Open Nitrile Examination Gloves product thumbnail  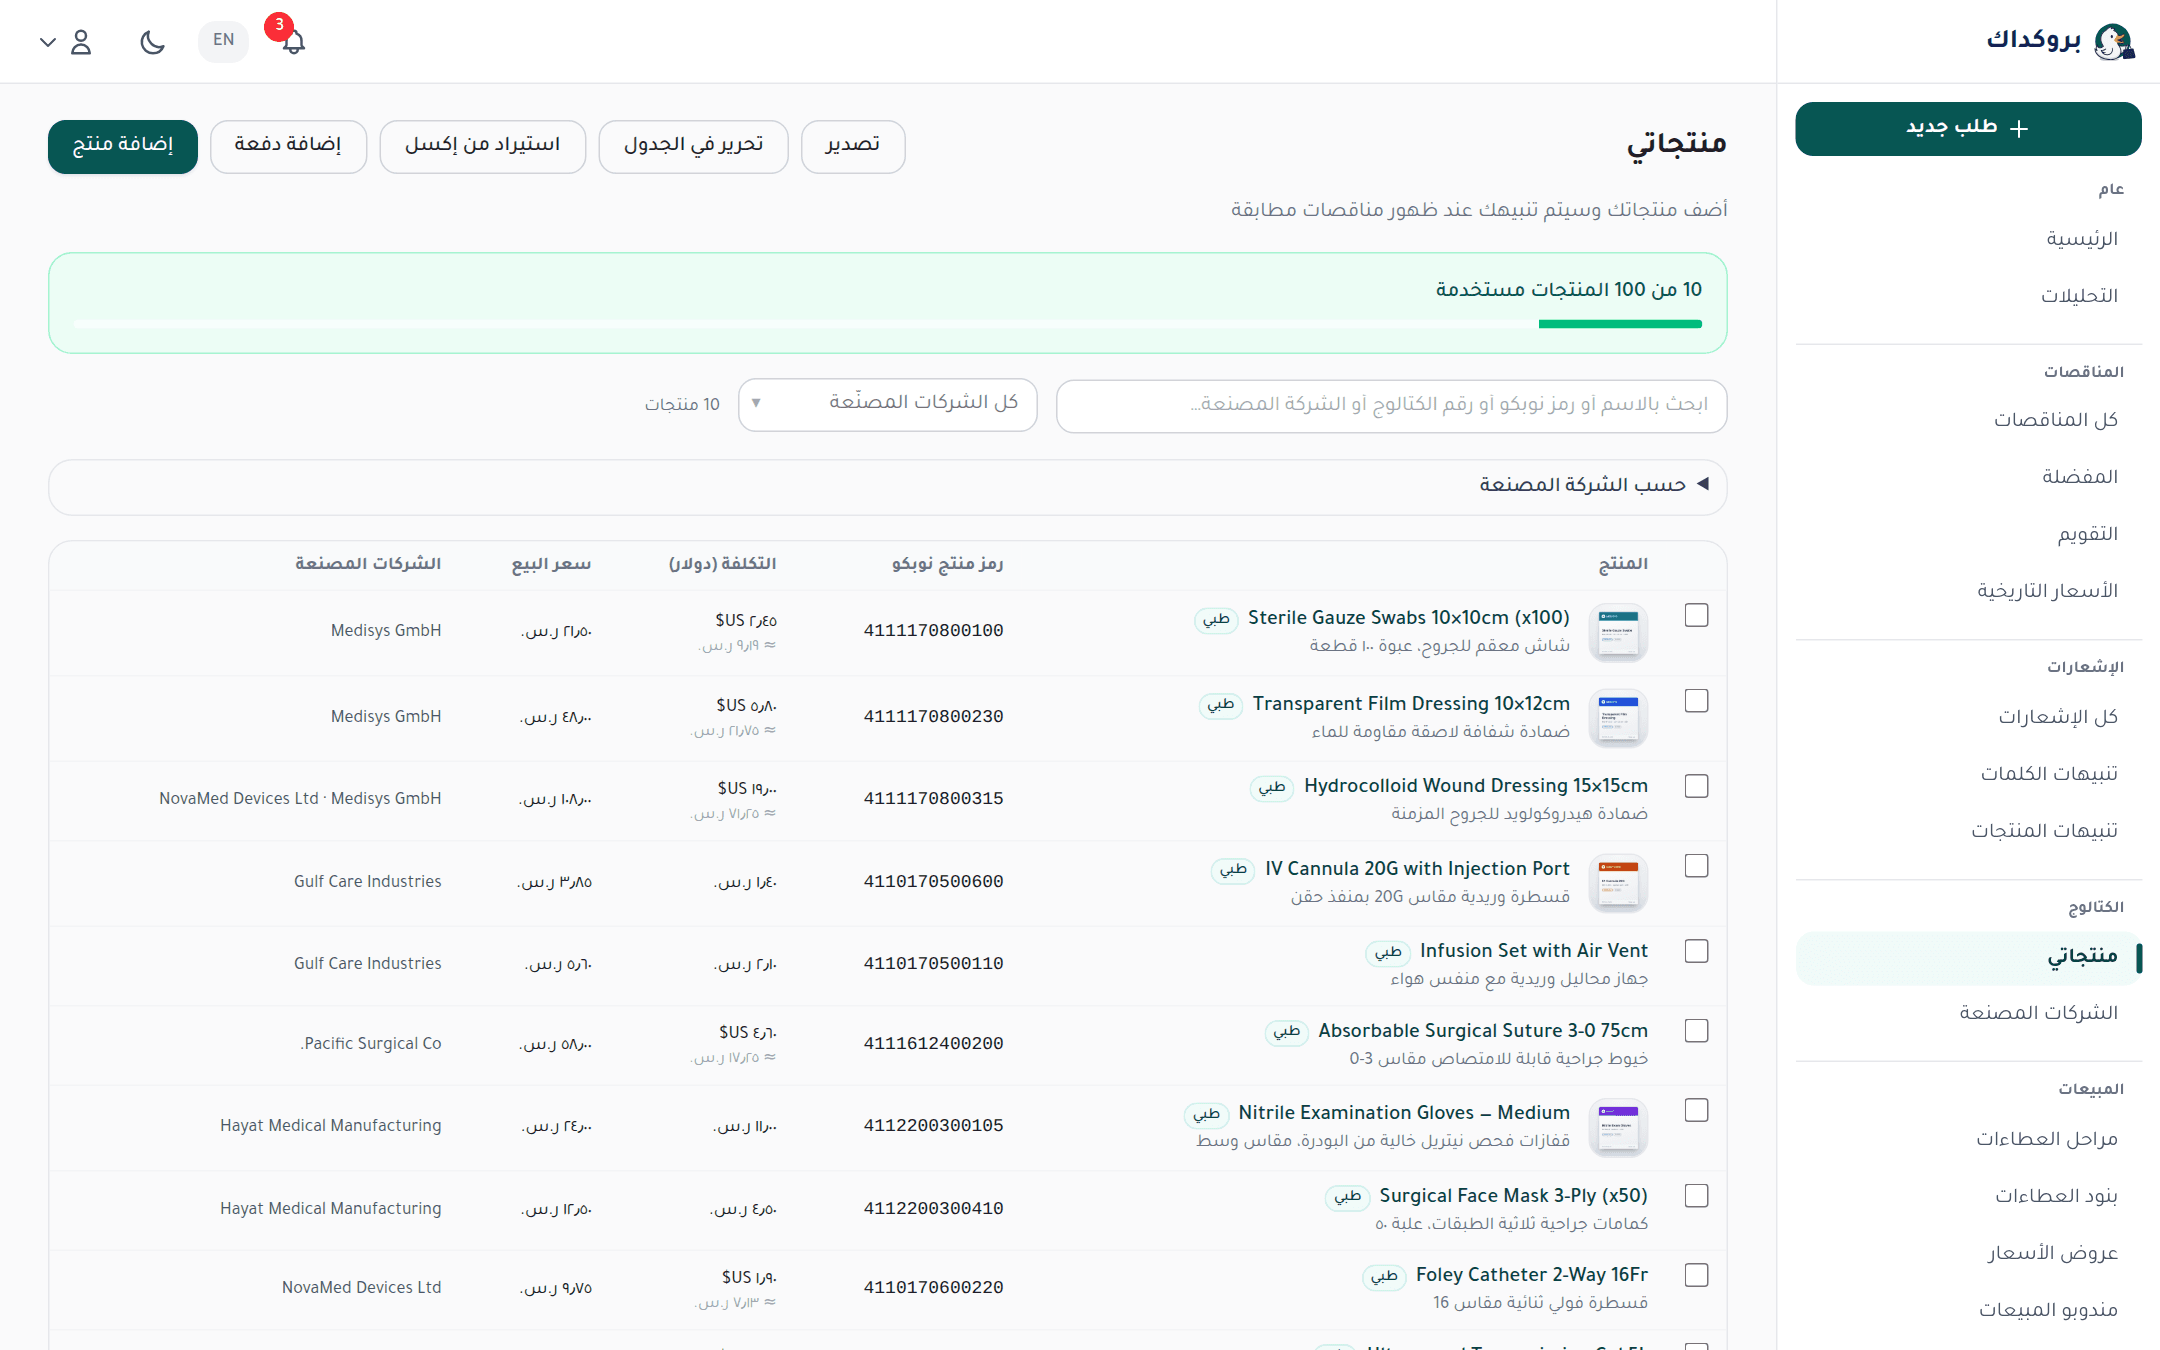pyautogui.click(x=1618, y=1128)
